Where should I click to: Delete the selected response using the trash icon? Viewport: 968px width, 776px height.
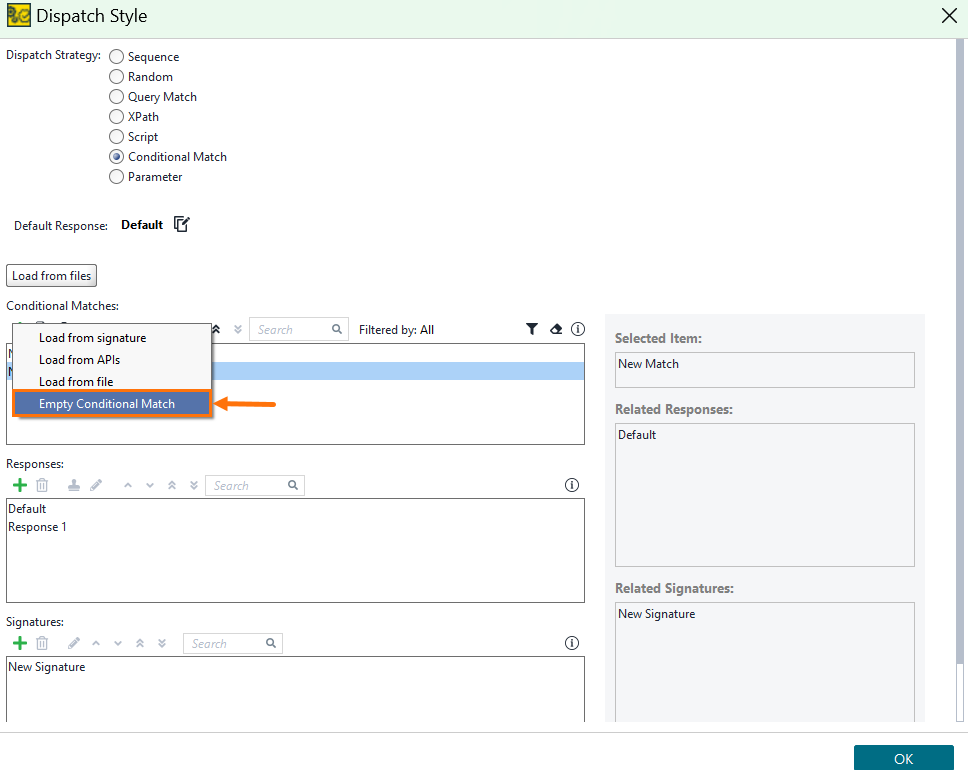click(x=41, y=485)
